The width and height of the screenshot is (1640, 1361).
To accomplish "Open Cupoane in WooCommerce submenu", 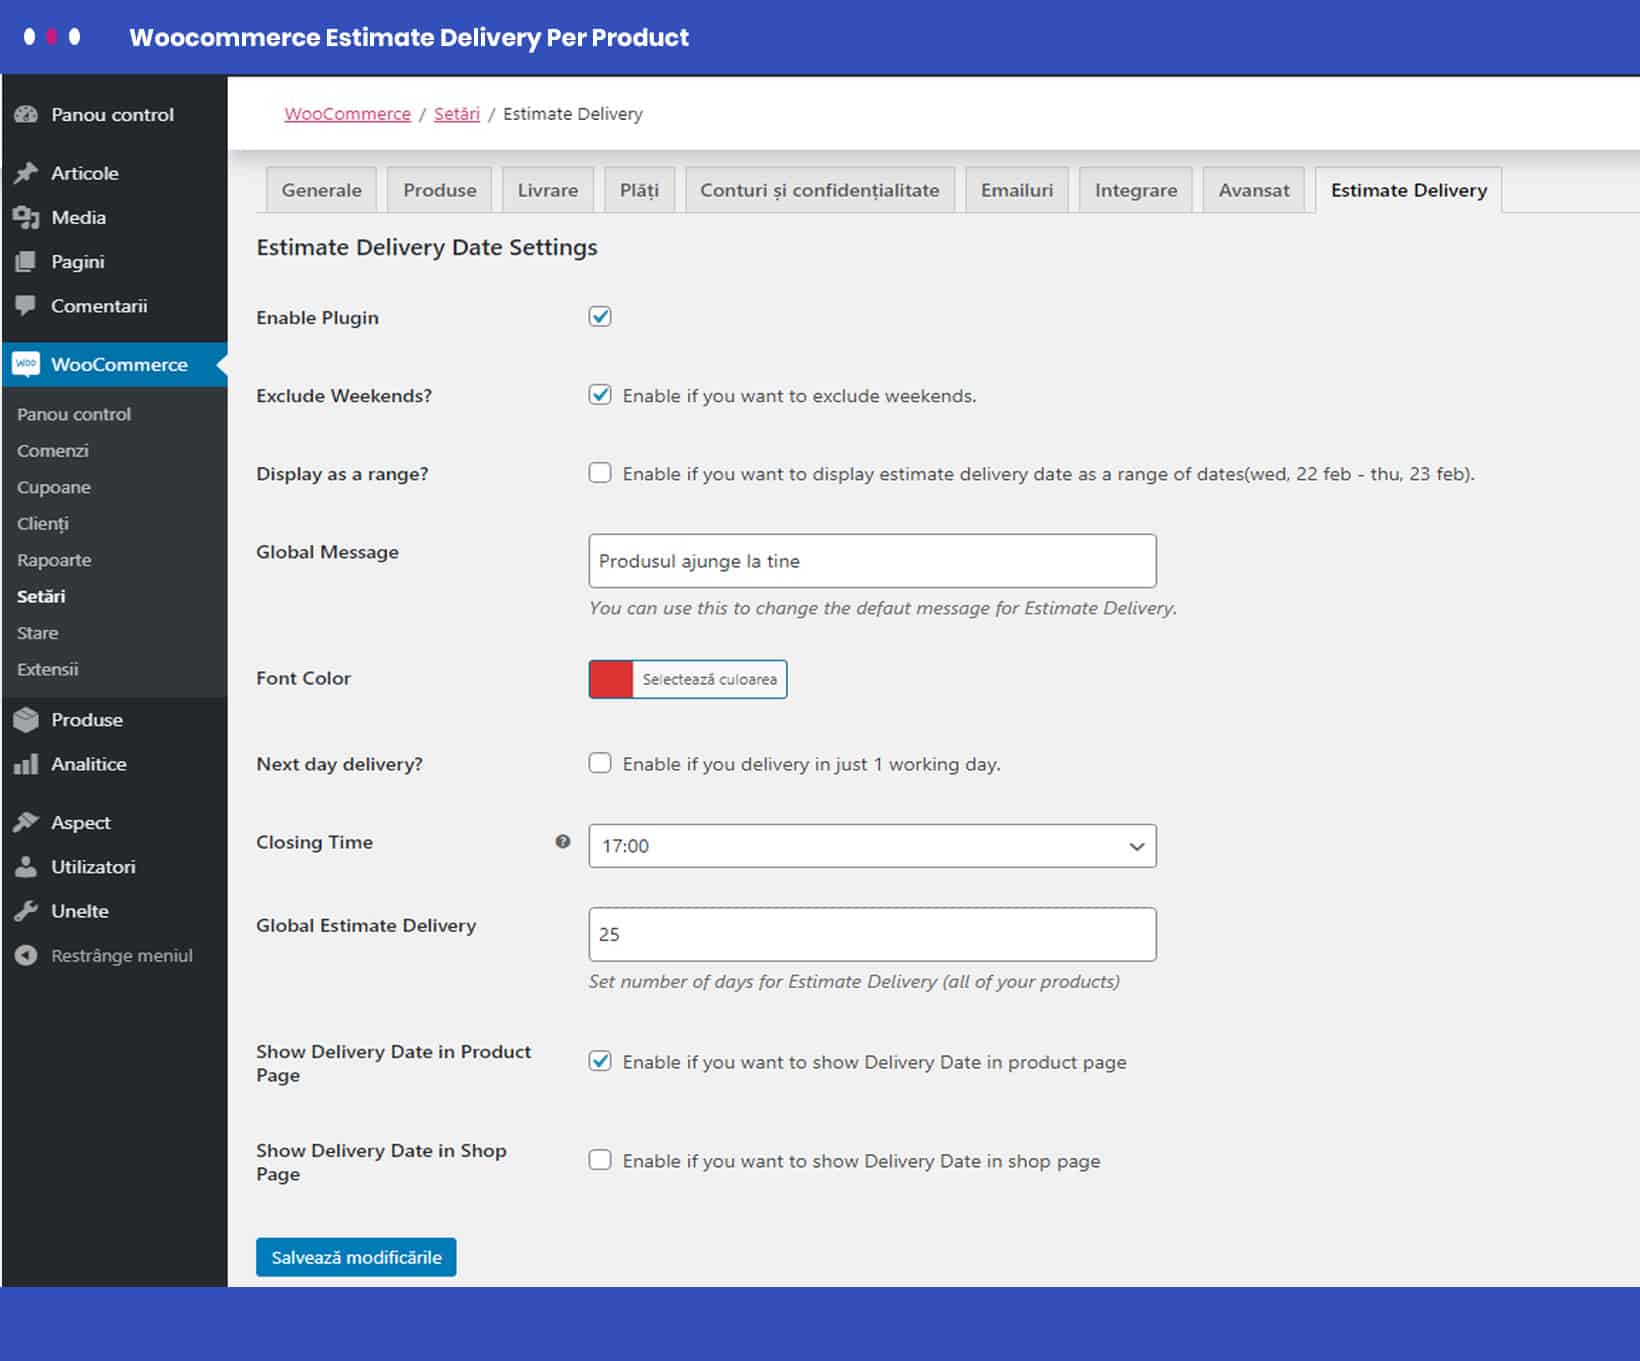I will (x=54, y=487).
